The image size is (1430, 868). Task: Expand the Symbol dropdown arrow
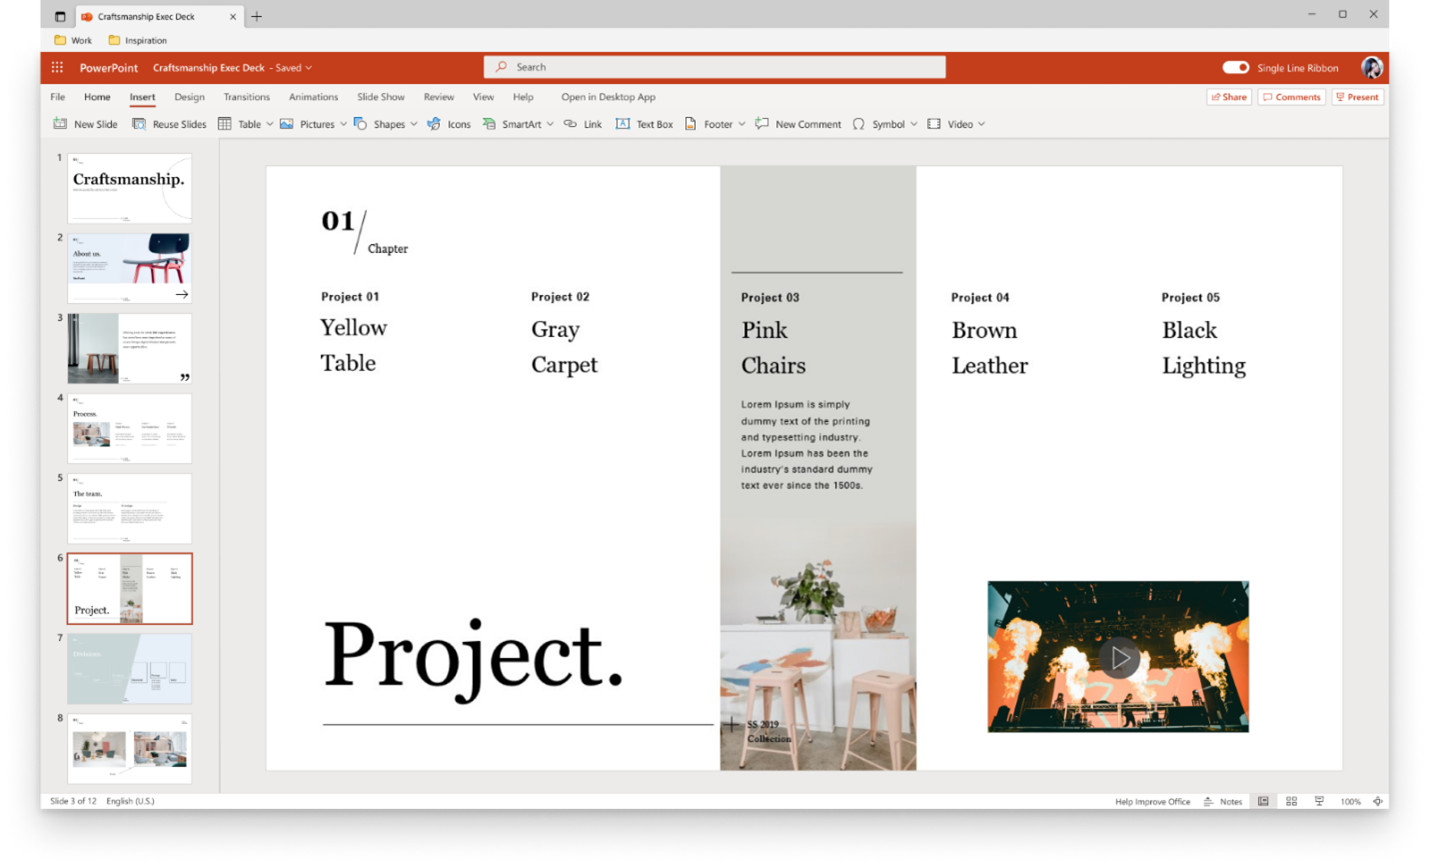914,124
